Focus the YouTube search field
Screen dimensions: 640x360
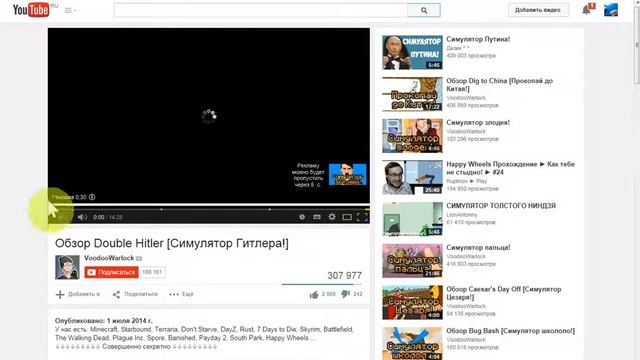point(260,10)
